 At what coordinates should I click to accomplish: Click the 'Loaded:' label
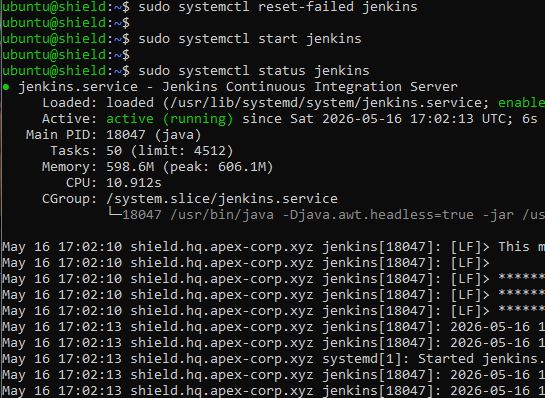tap(70, 103)
